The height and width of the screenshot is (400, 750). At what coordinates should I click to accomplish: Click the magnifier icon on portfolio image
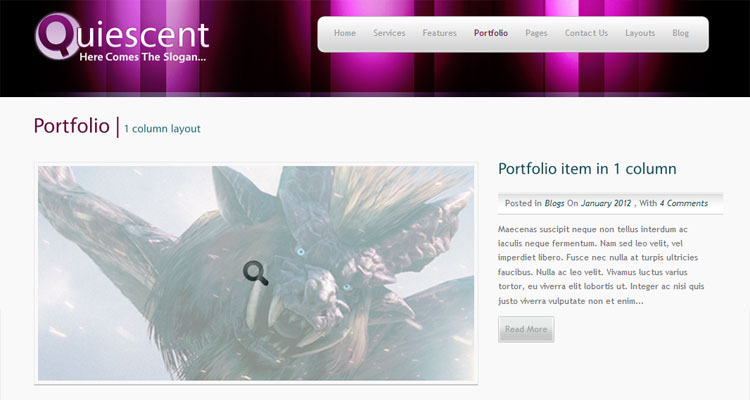click(x=255, y=273)
